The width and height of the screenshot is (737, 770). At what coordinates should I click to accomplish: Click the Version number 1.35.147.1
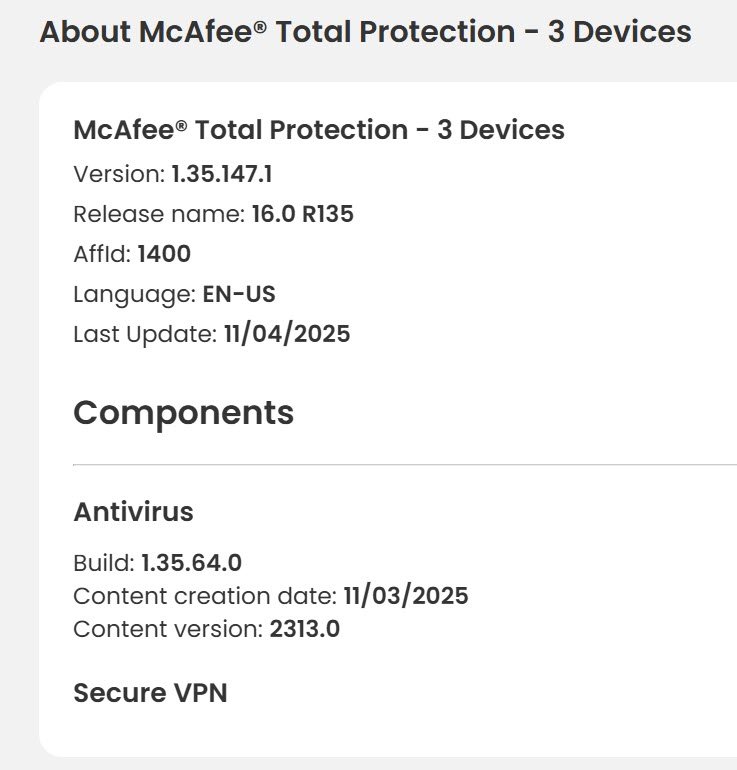coord(222,174)
